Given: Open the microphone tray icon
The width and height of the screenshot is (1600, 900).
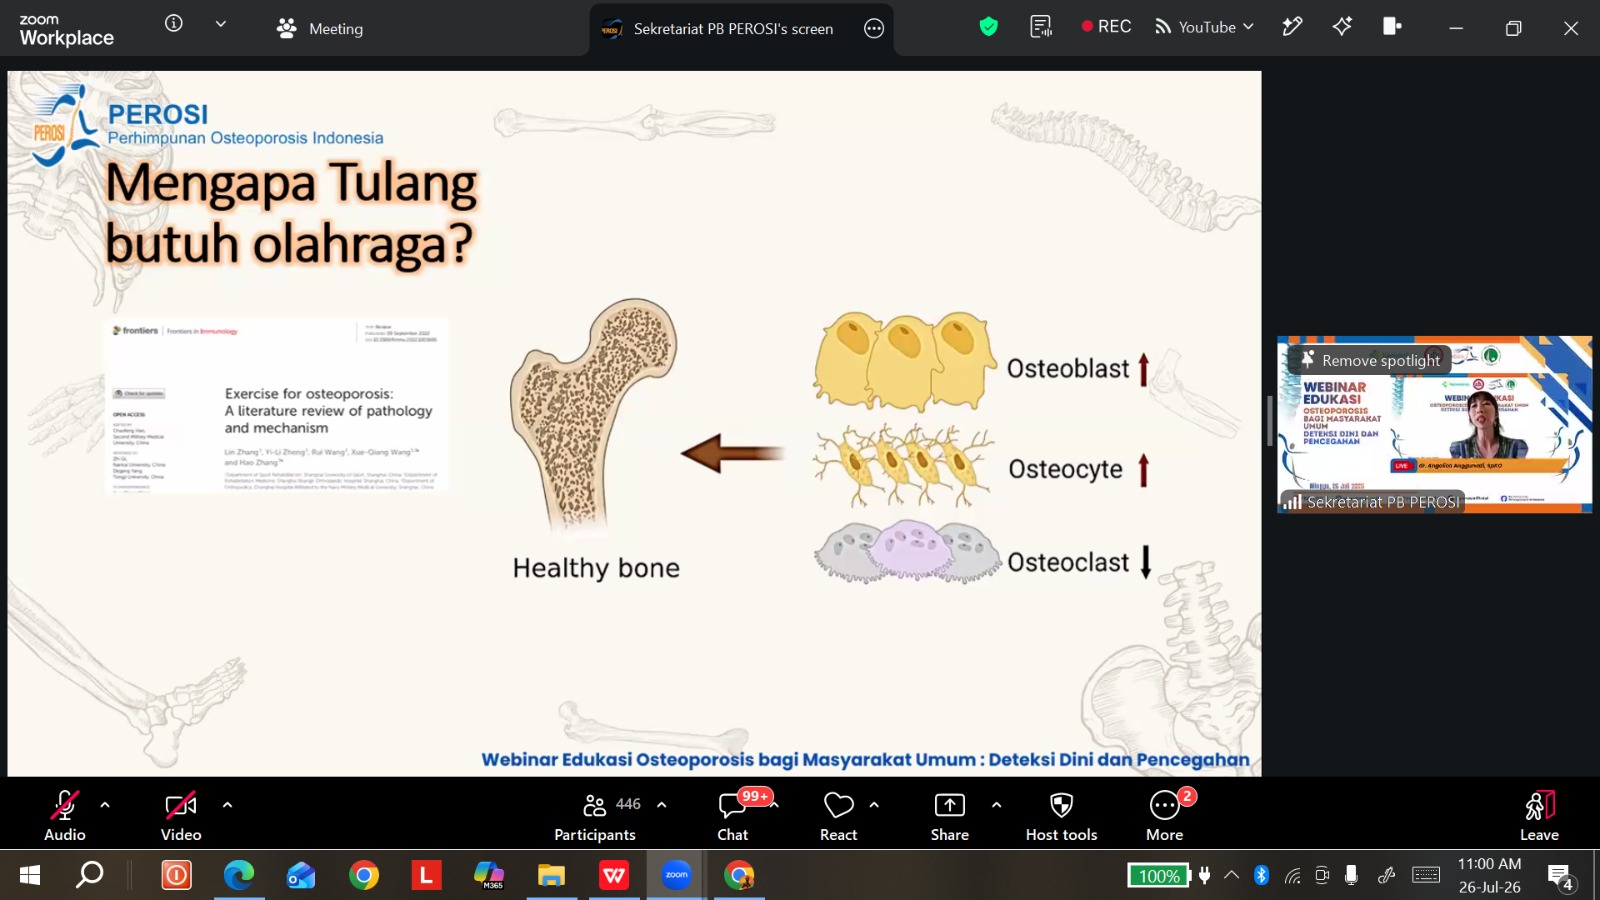Looking at the screenshot, I should (1351, 875).
